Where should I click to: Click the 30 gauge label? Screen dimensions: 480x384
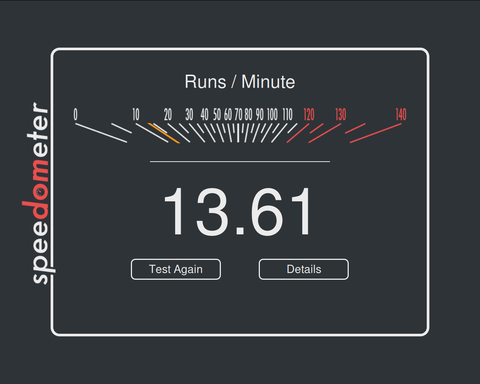point(189,114)
